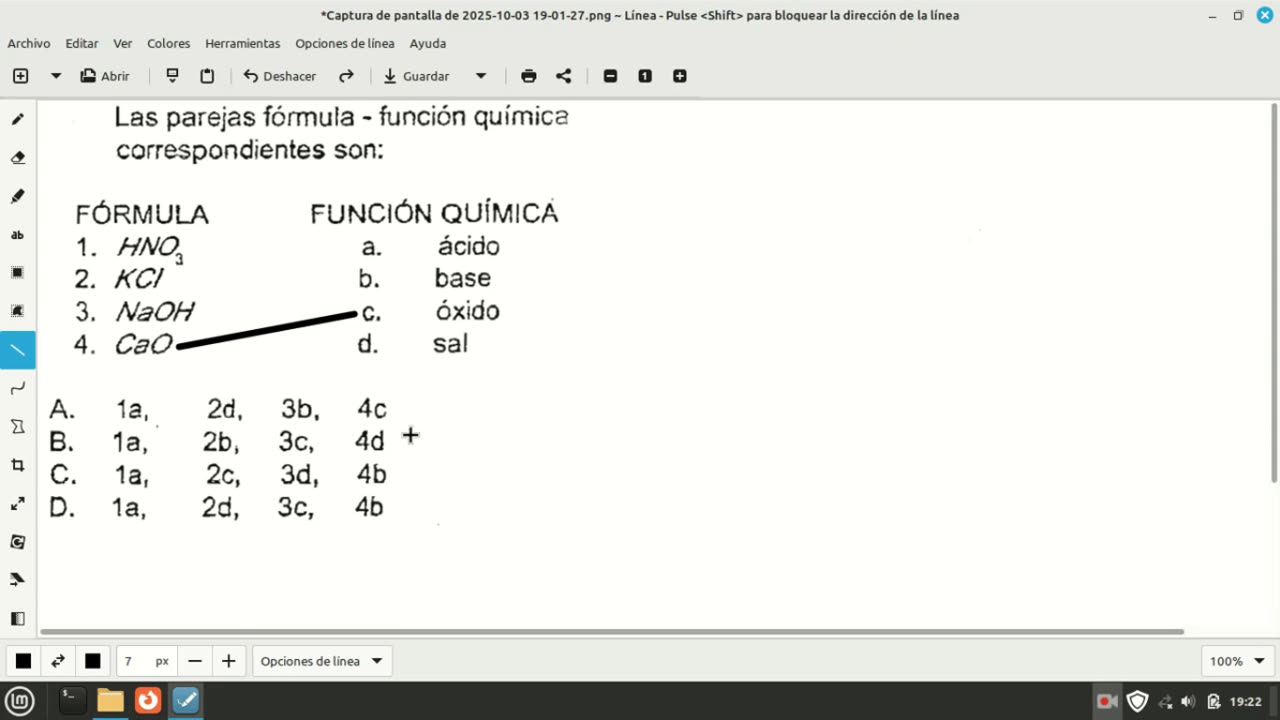Click the Abrir button

pos(105,76)
